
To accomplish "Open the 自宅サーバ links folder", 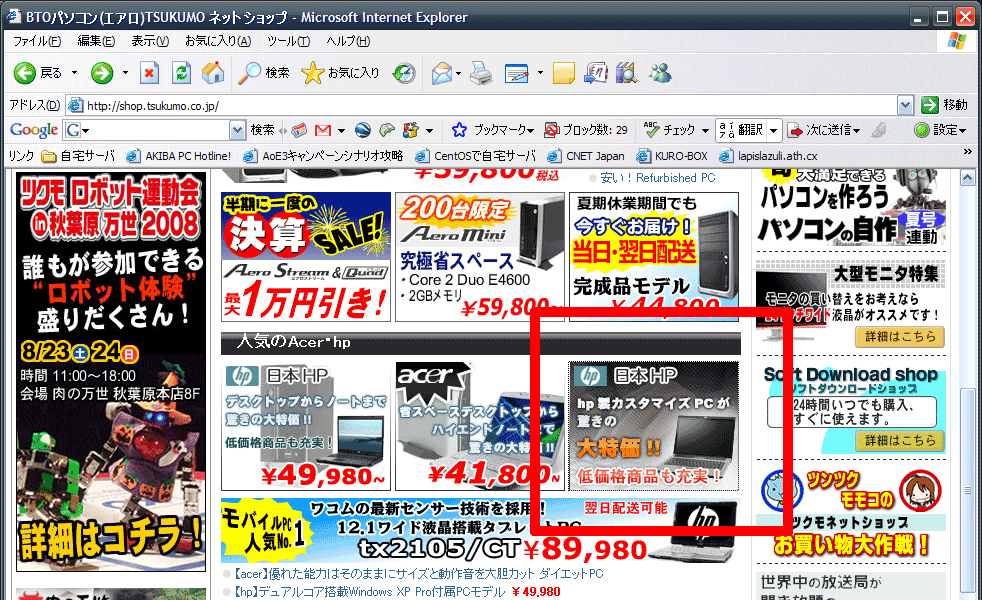I will point(78,156).
